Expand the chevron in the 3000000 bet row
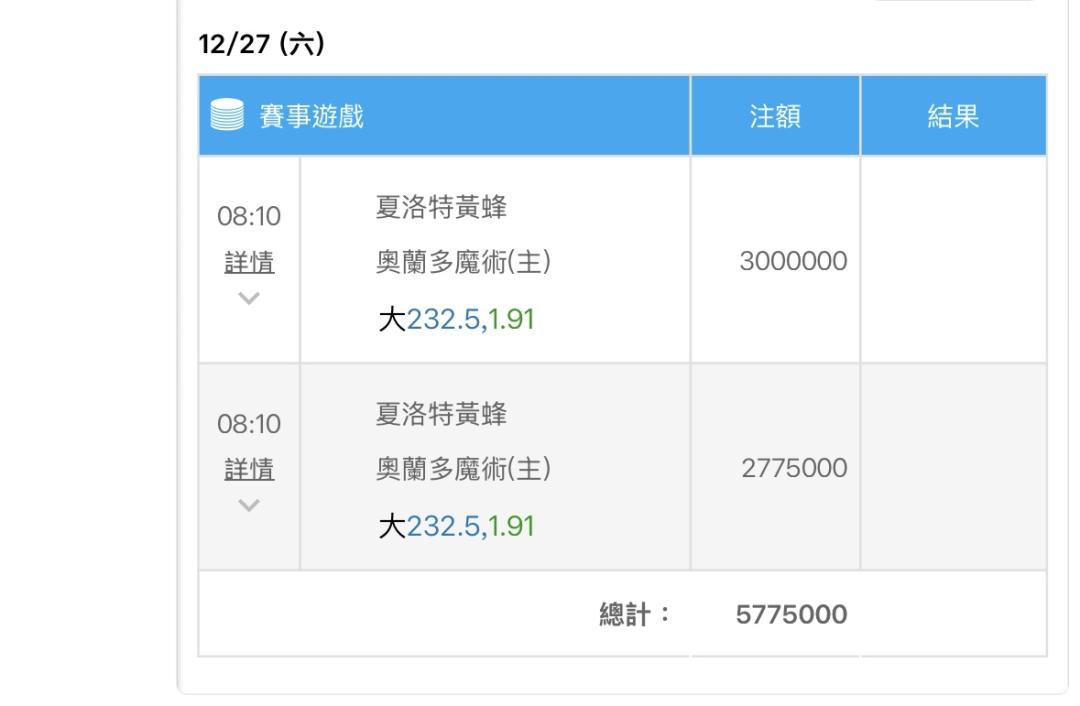This screenshot has height=706, width=1080. tap(249, 298)
